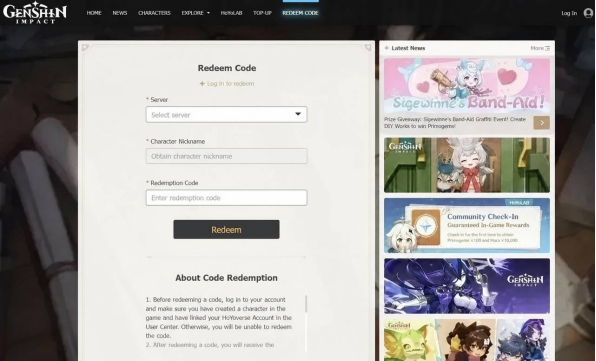Click the Latest News title text
The height and width of the screenshot is (361, 596).
(408, 48)
